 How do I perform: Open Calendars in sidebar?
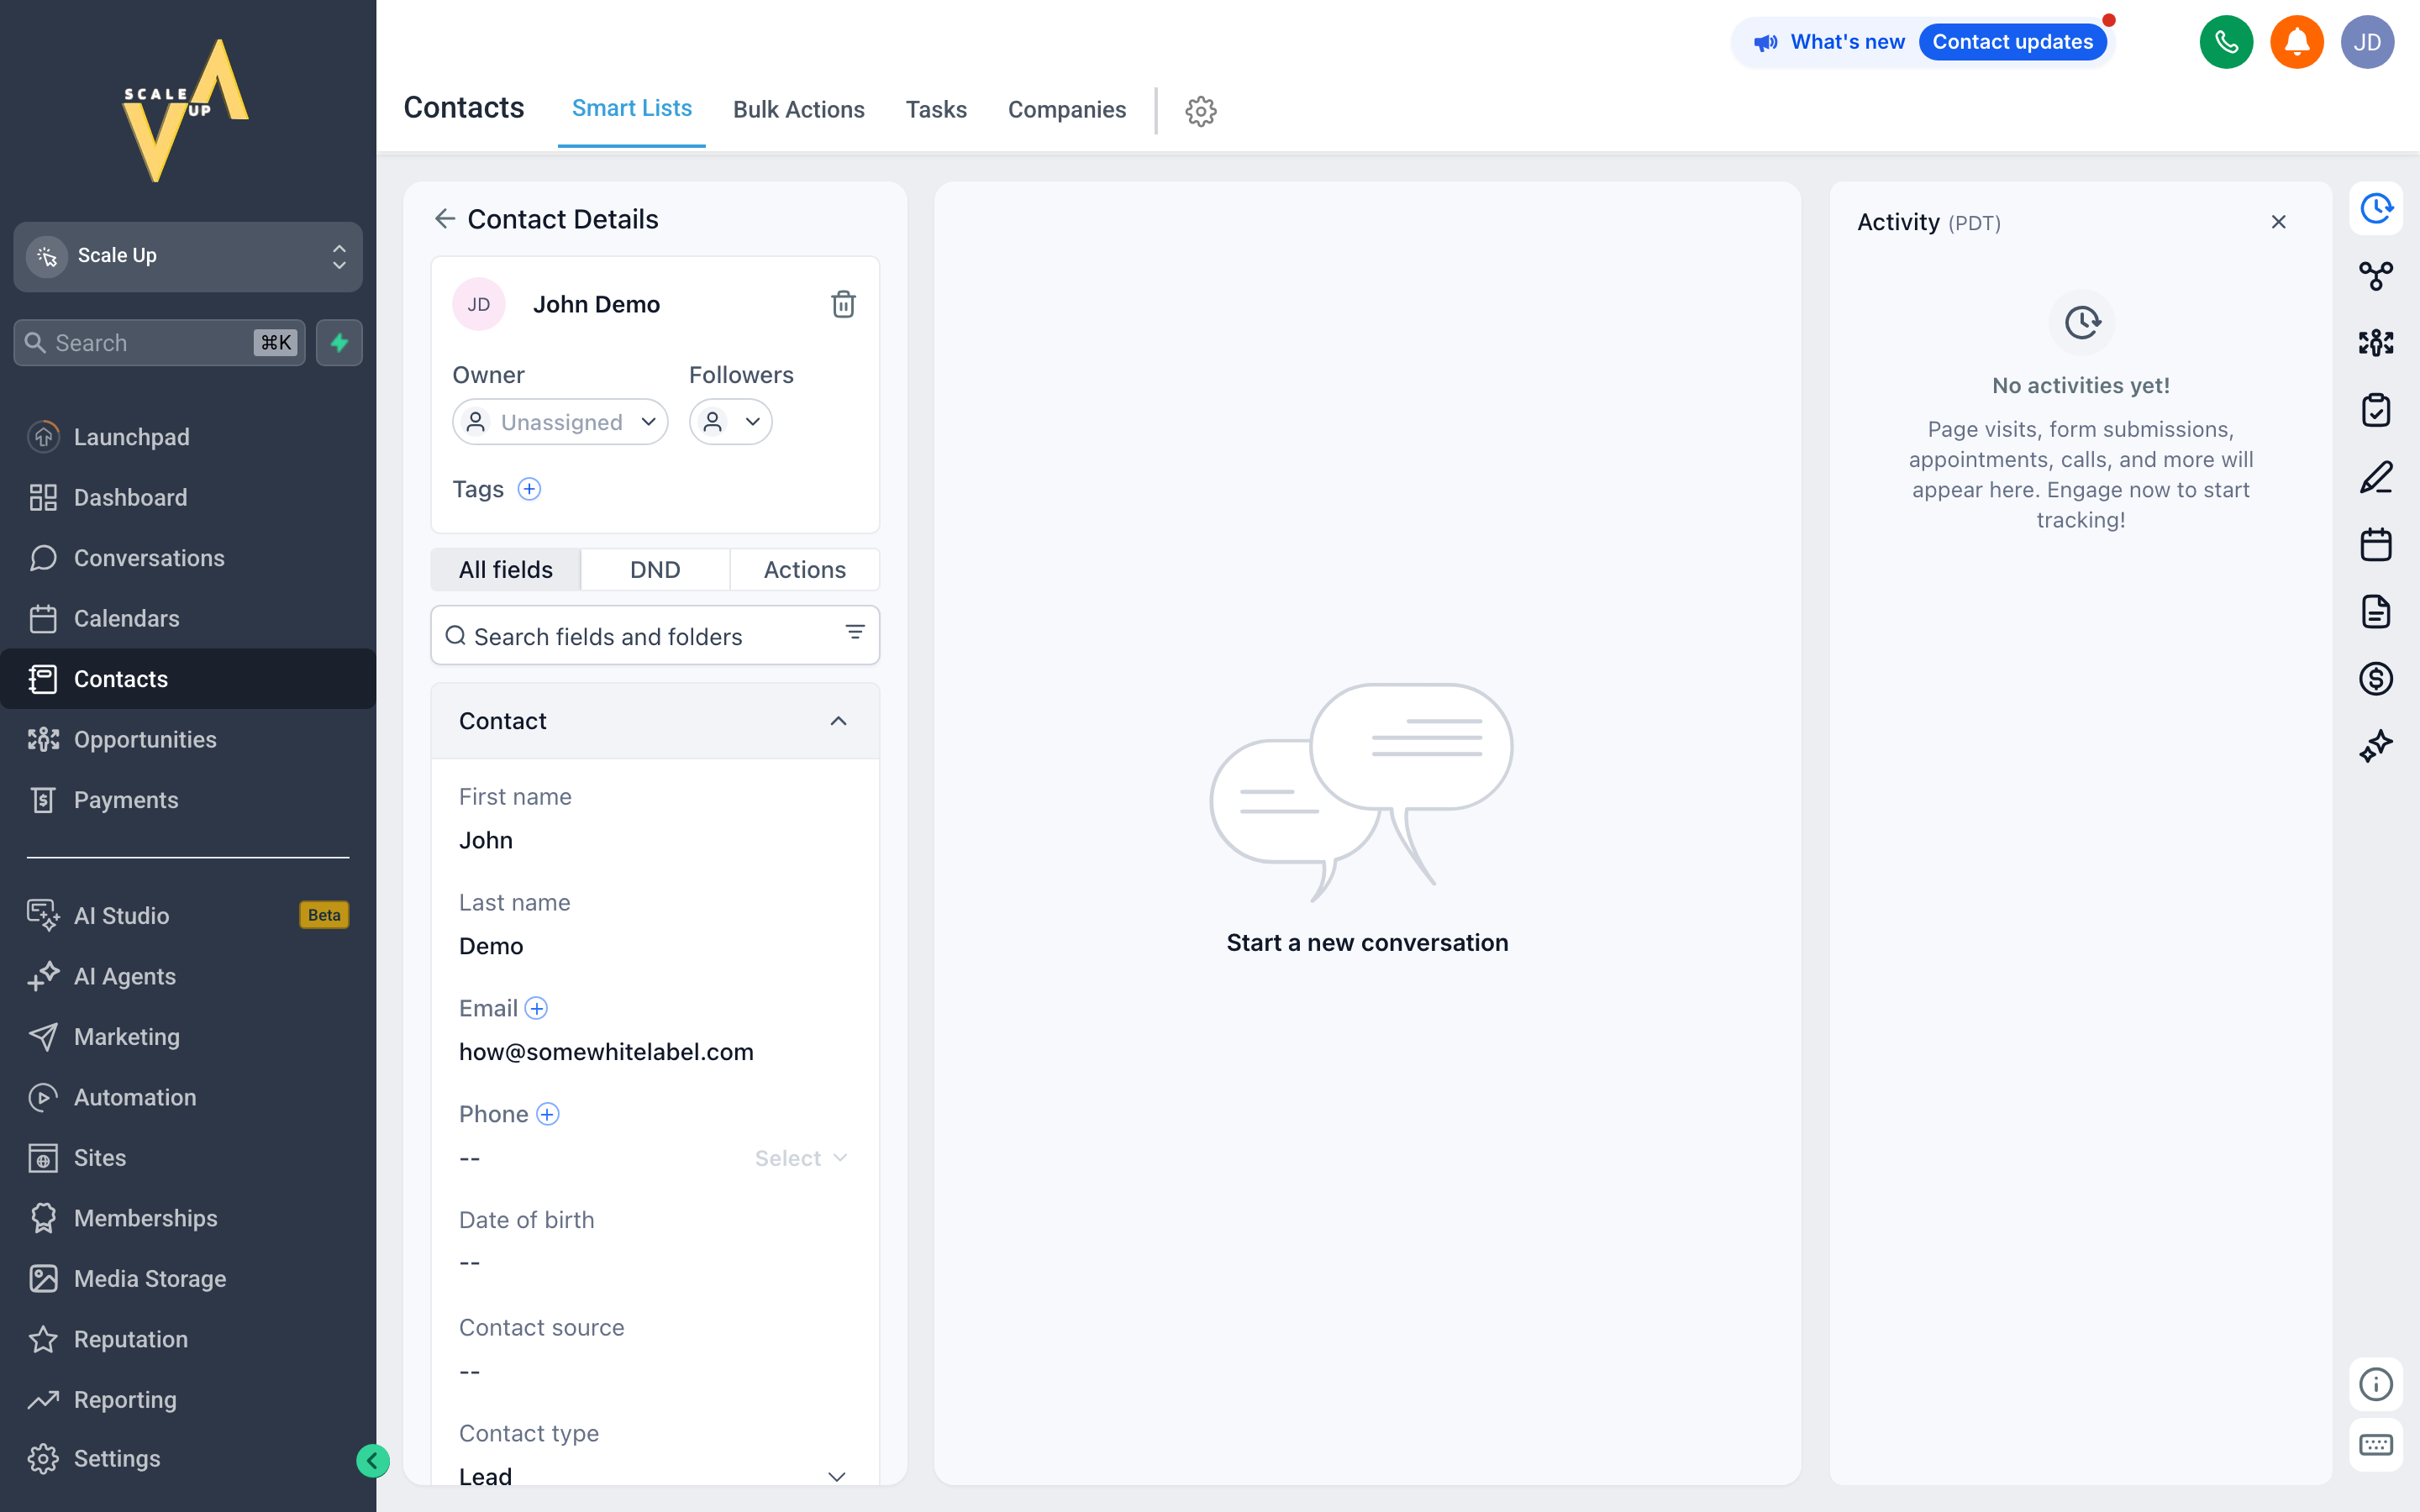pos(188,618)
